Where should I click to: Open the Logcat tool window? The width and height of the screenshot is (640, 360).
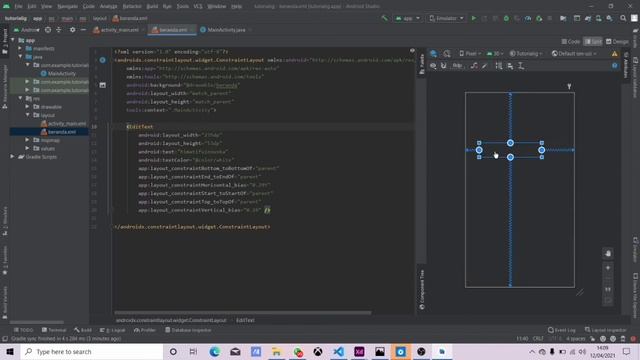click(114, 330)
